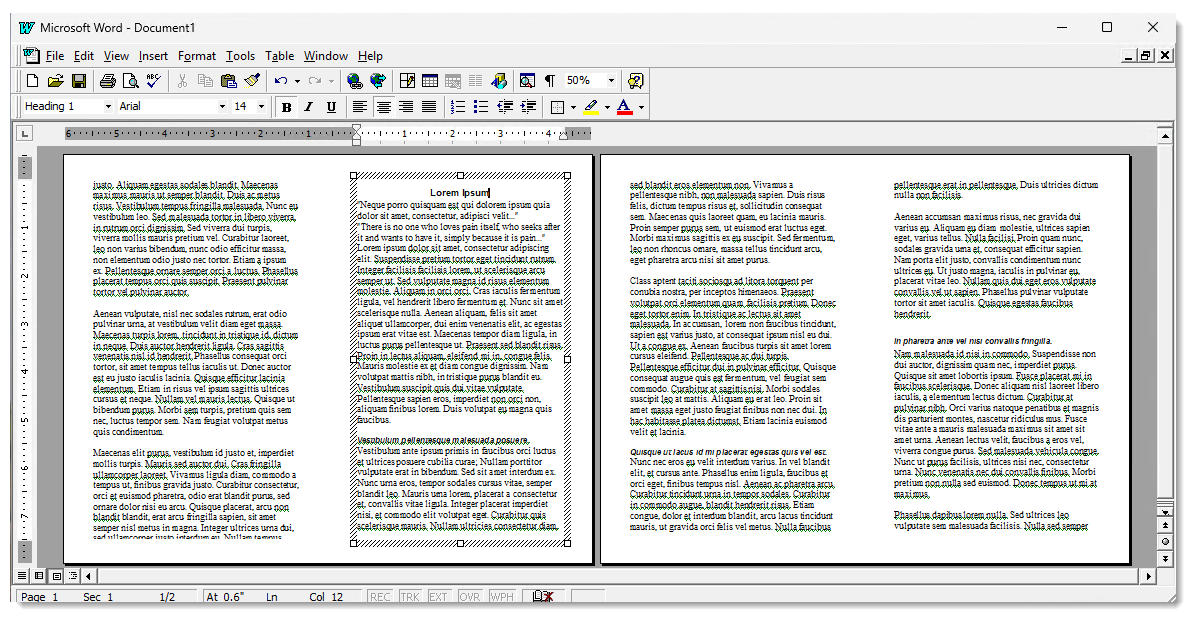Insert a Microsoft Excel worksheet
The image size is (1200, 630).
[452, 81]
